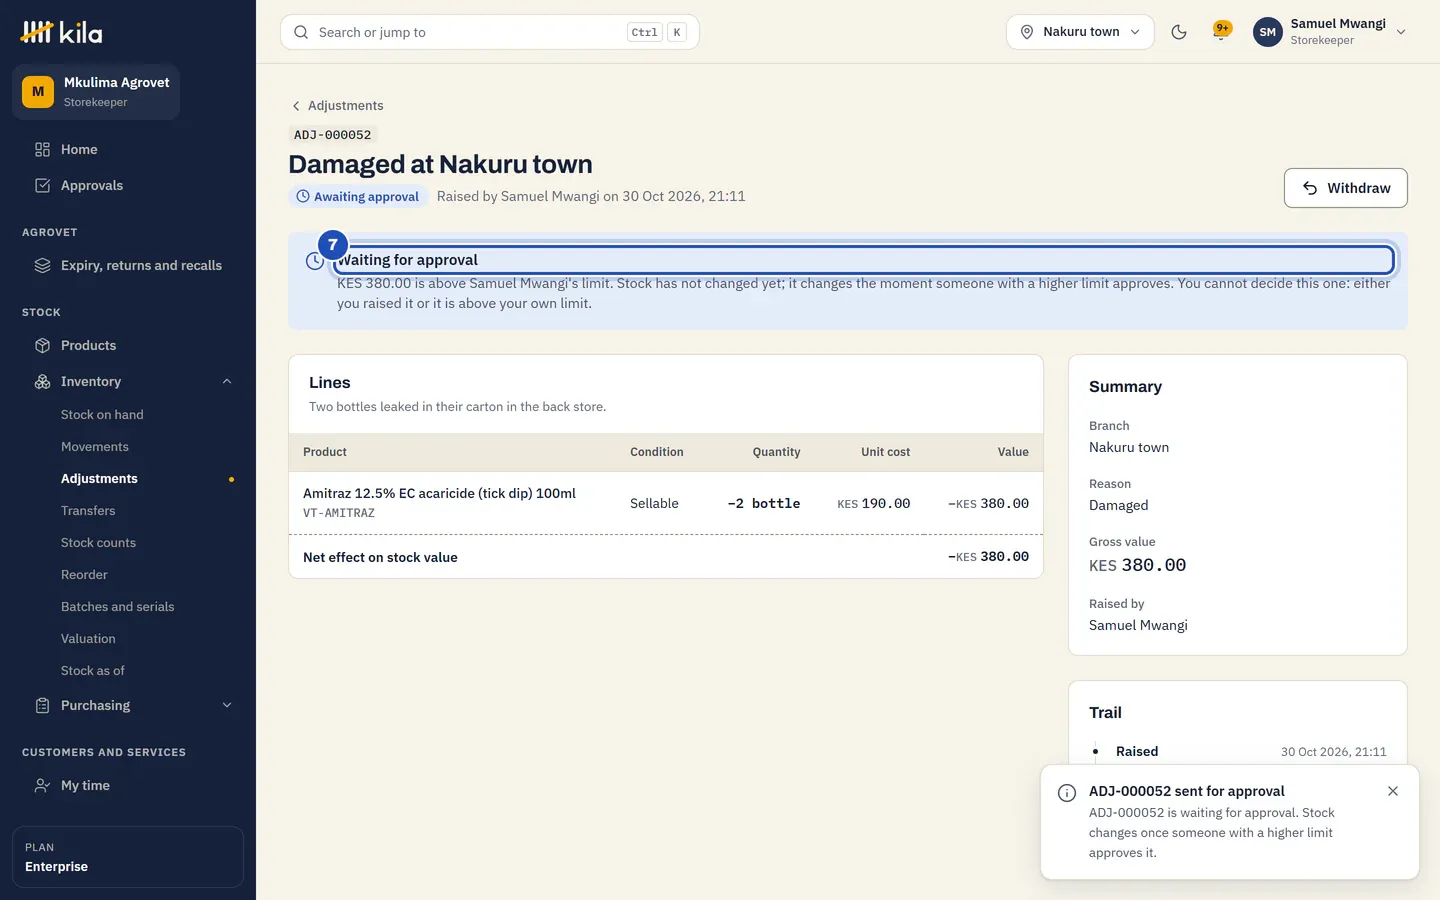The height and width of the screenshot is (900, 1440).
Task: Open Mkulima Agrovet workspace switcher
Action: [x=96, y=92]
